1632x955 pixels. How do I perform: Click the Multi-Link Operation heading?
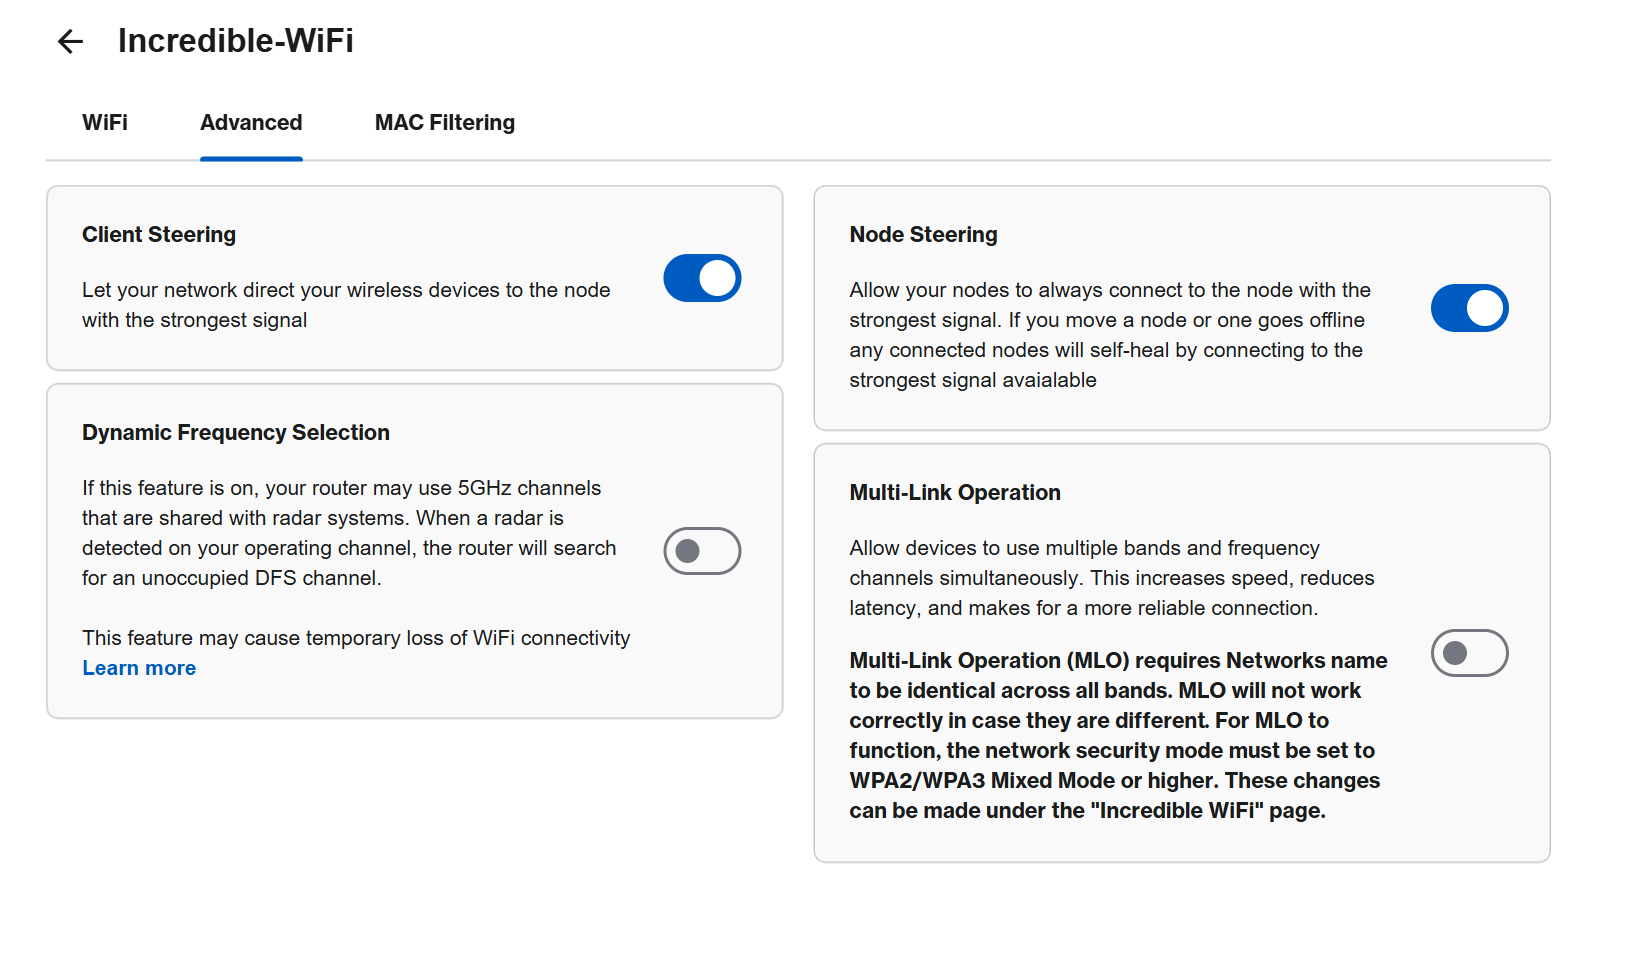click(955, 493)
